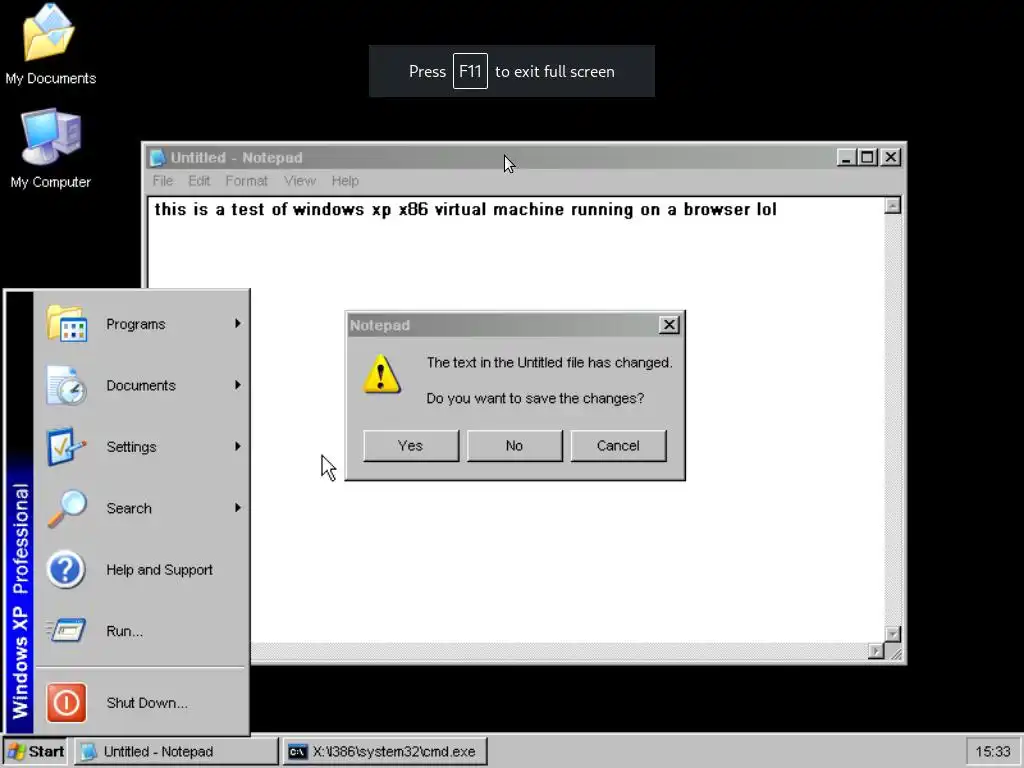
Task: Switch to Untitled - Notepad taskbar button
Action: (x=176, y=752)
